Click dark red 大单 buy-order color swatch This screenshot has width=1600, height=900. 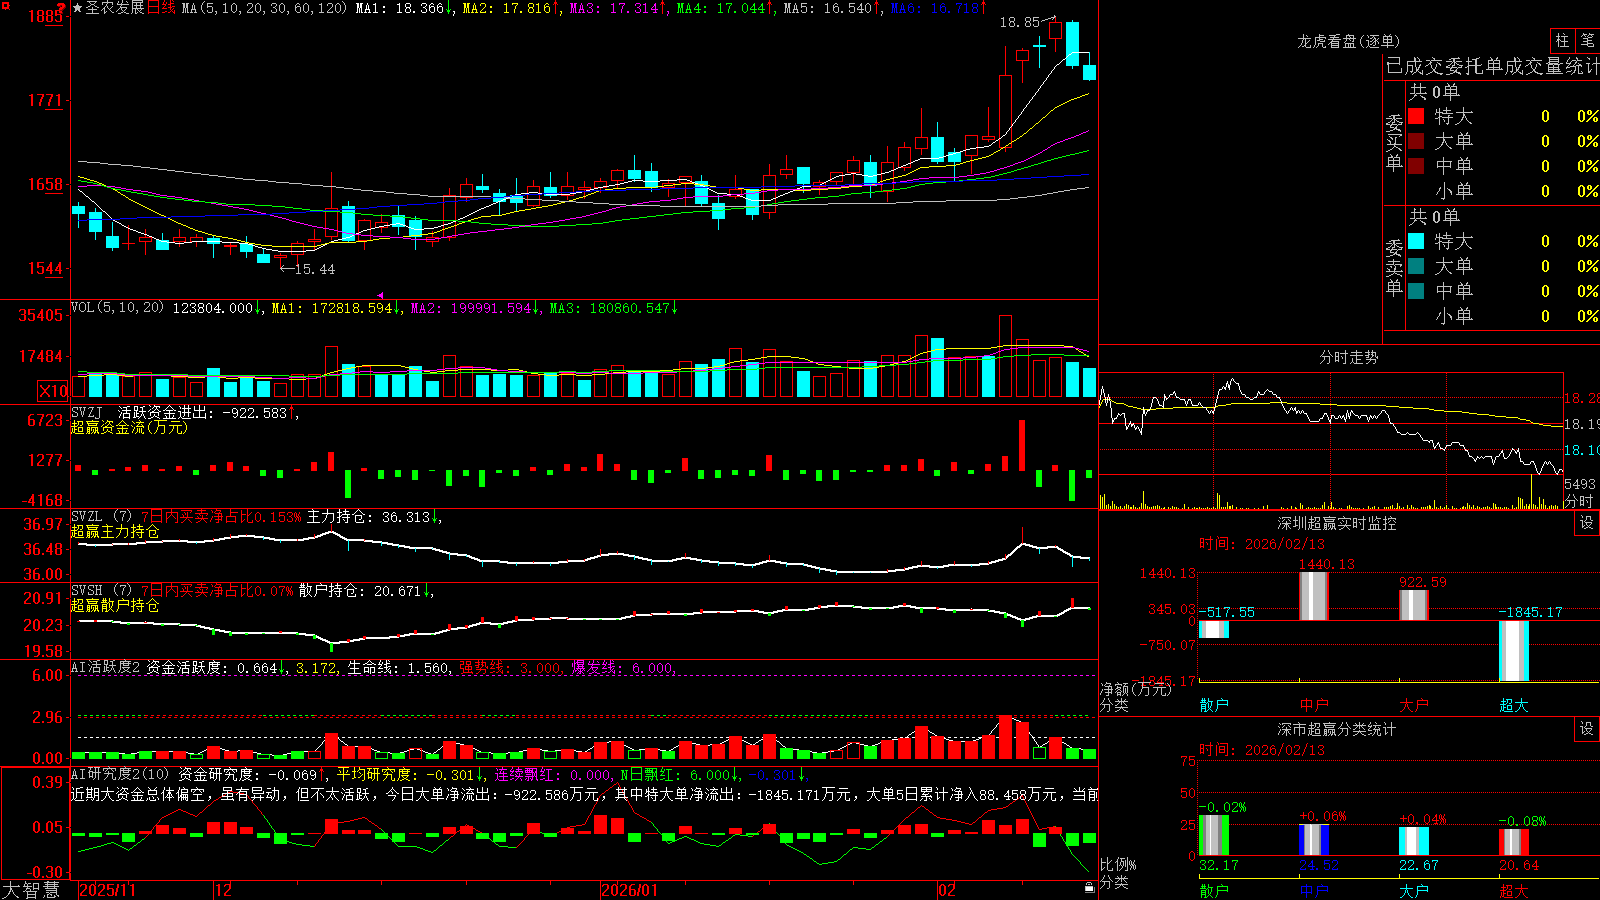[1416, 141]
